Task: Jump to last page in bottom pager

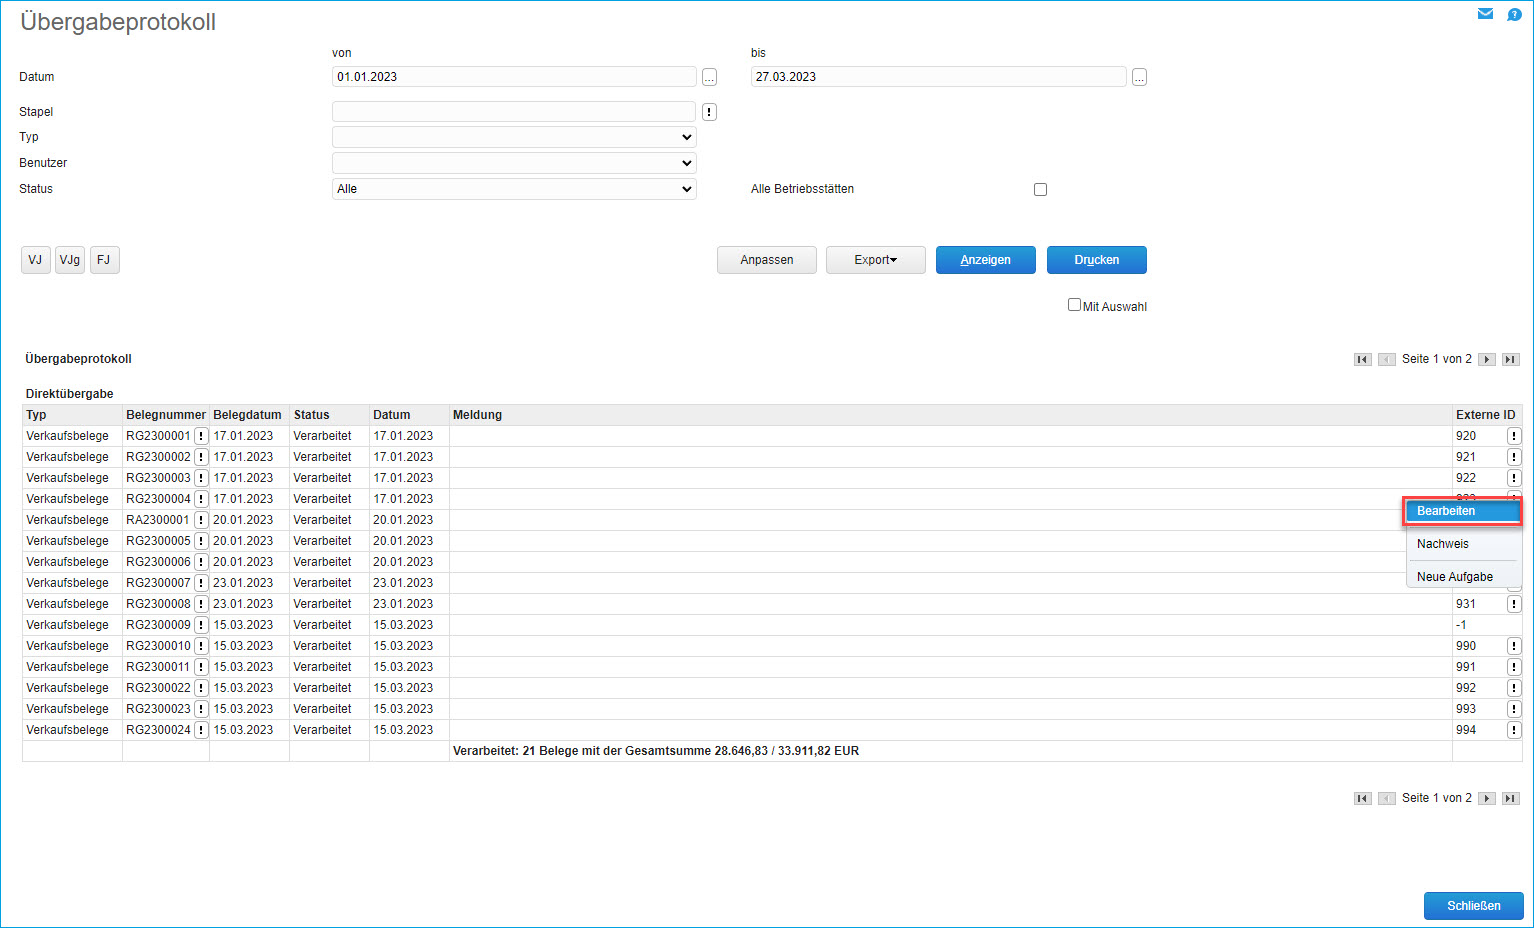Action: point(1511,798)
